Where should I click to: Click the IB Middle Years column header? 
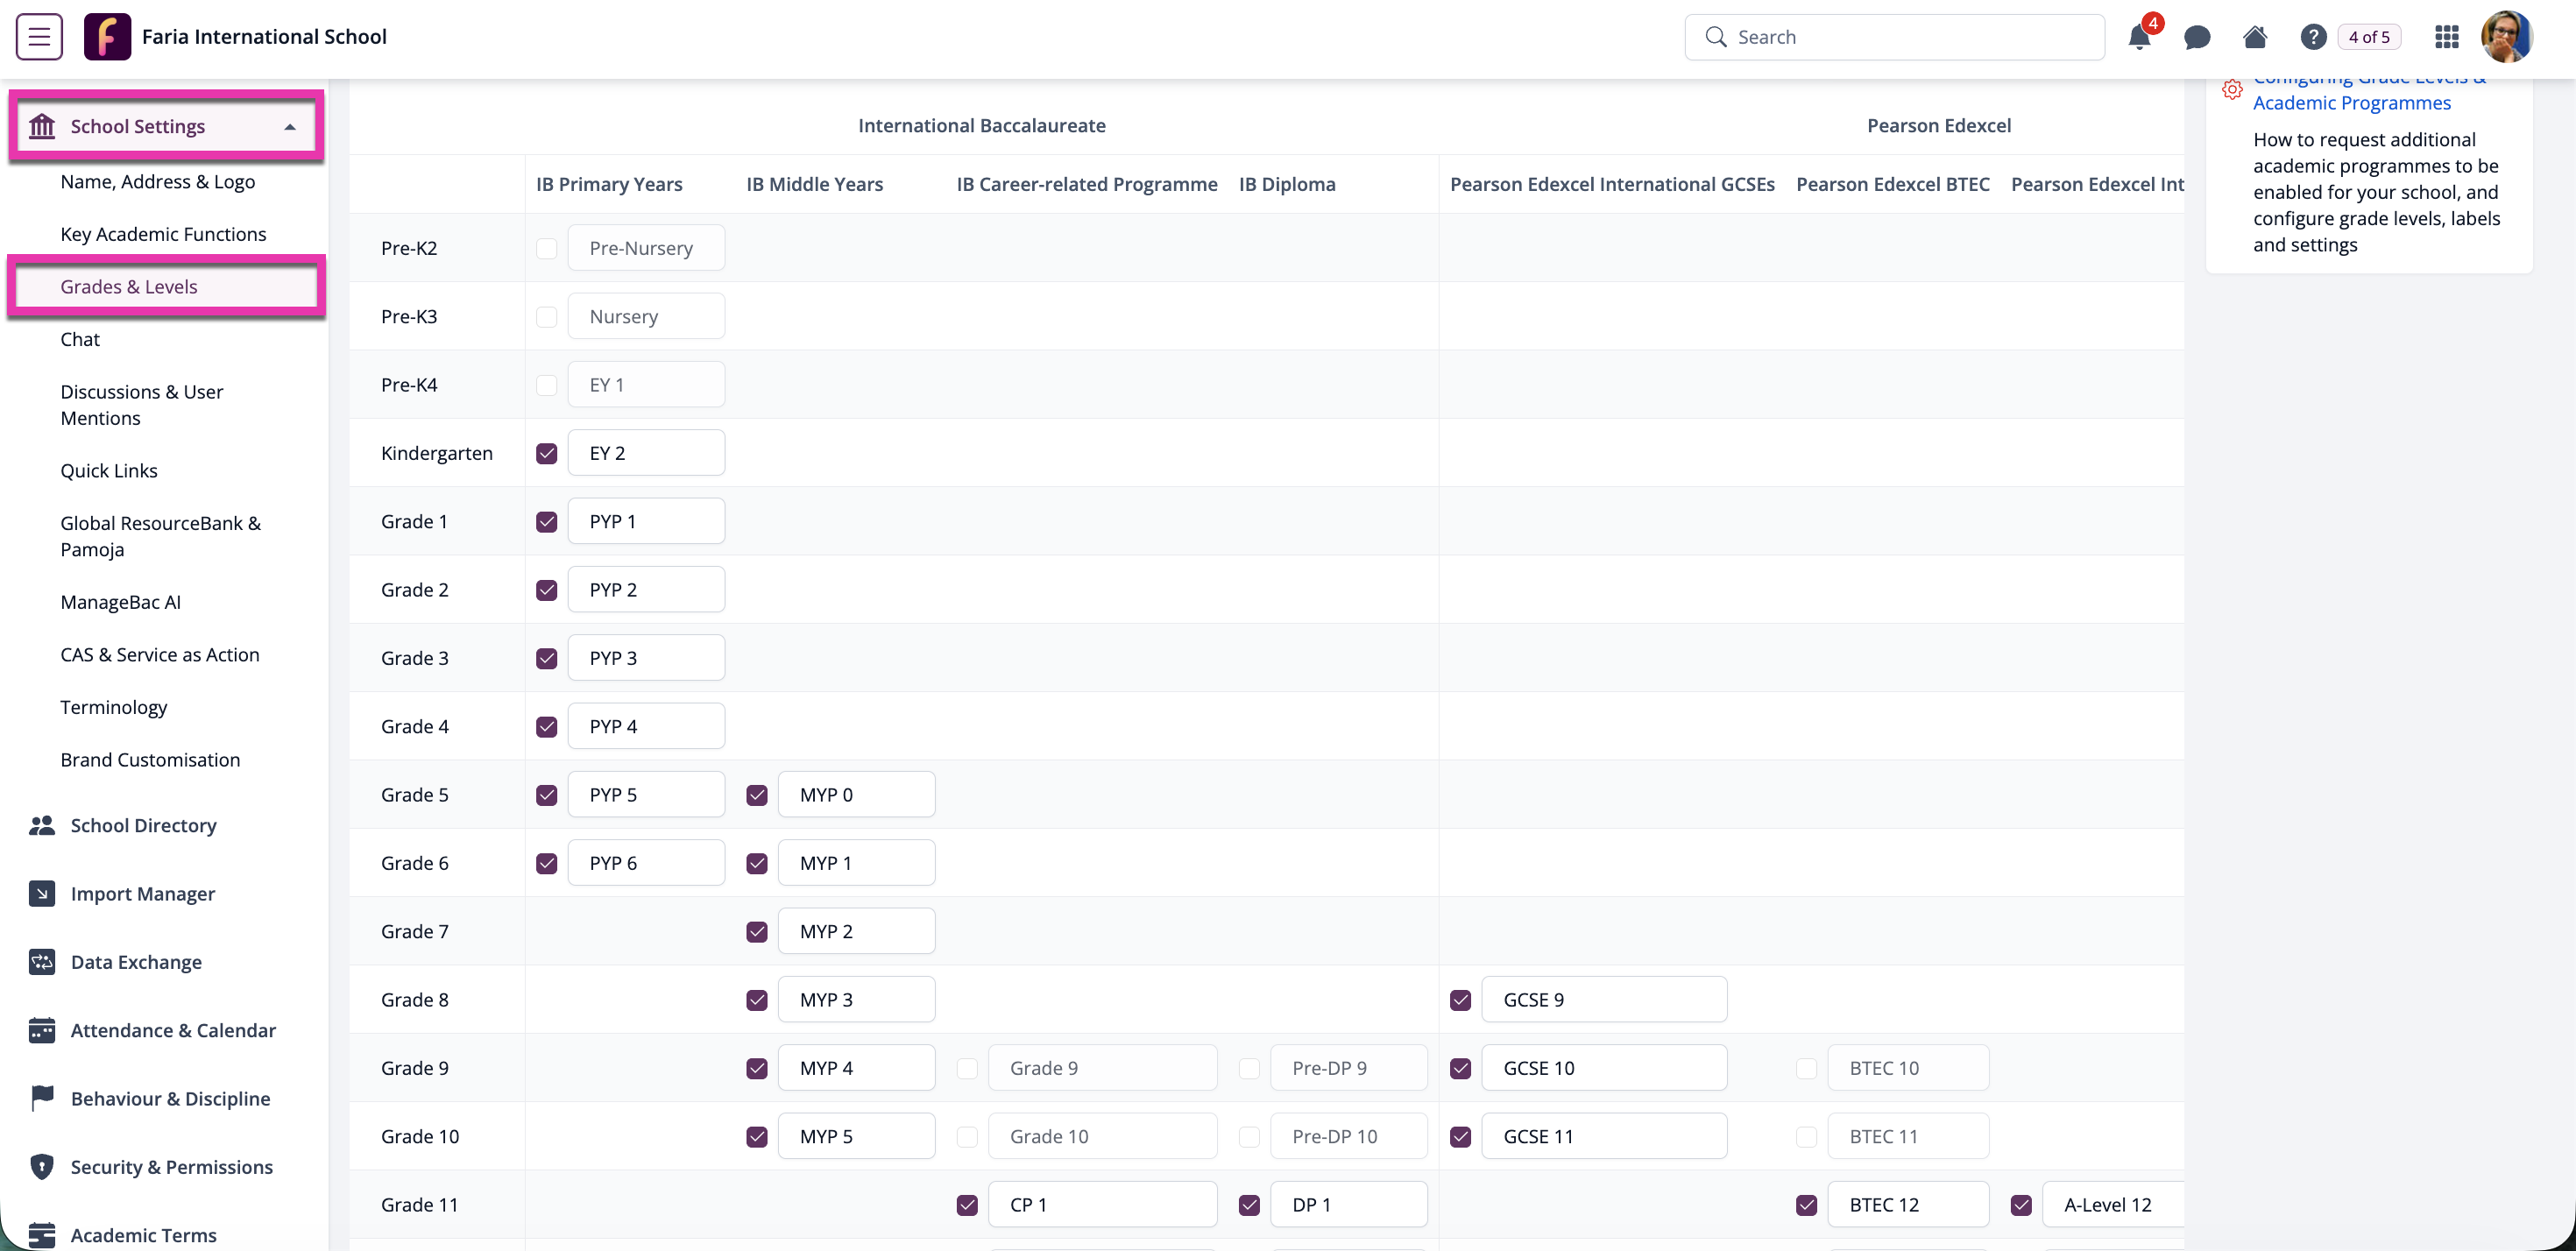click(x=814, y=184)
